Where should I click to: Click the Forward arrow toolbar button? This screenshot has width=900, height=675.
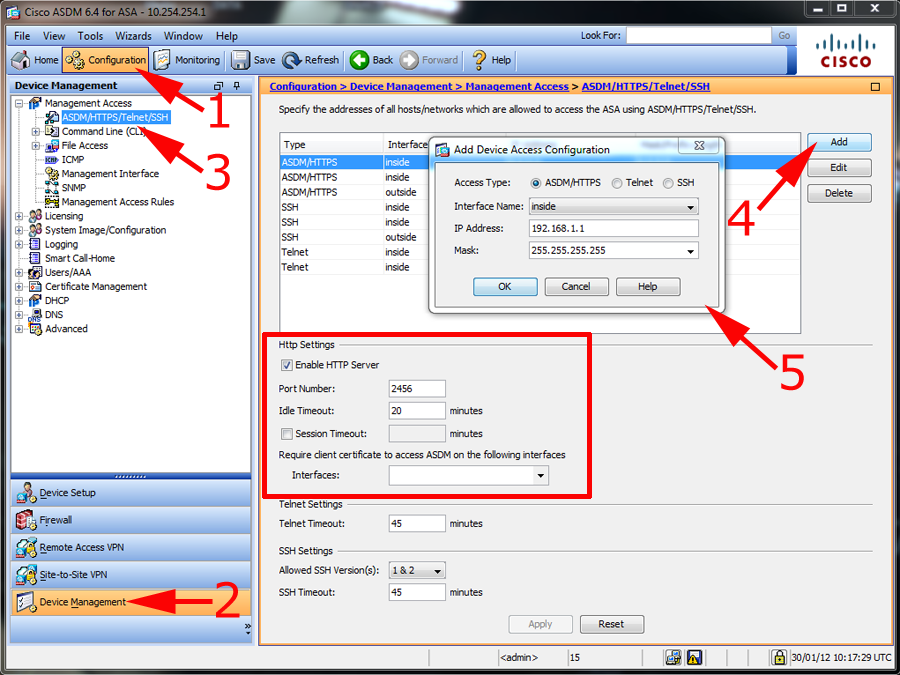pyautogui.click(x=429, y=60)
